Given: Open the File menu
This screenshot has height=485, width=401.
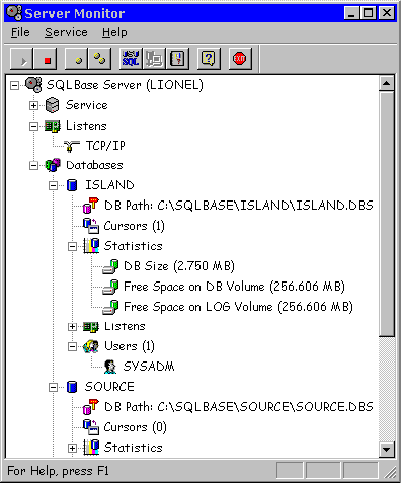Looking at the screenshot, I should [20, 32].
